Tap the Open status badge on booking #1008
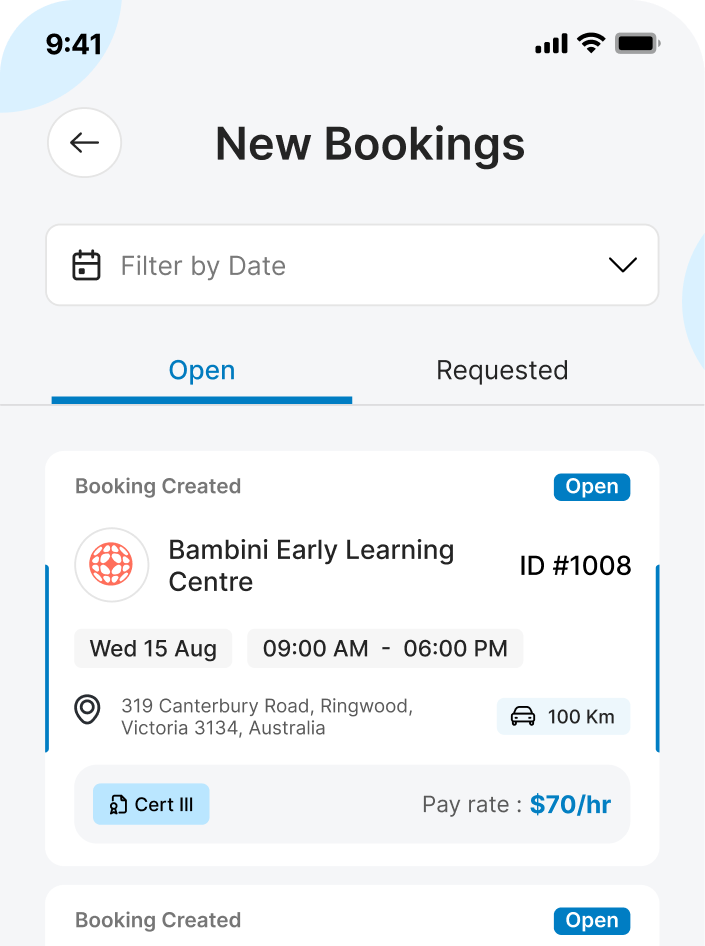705x946 pixels. (x=592, y=487)
